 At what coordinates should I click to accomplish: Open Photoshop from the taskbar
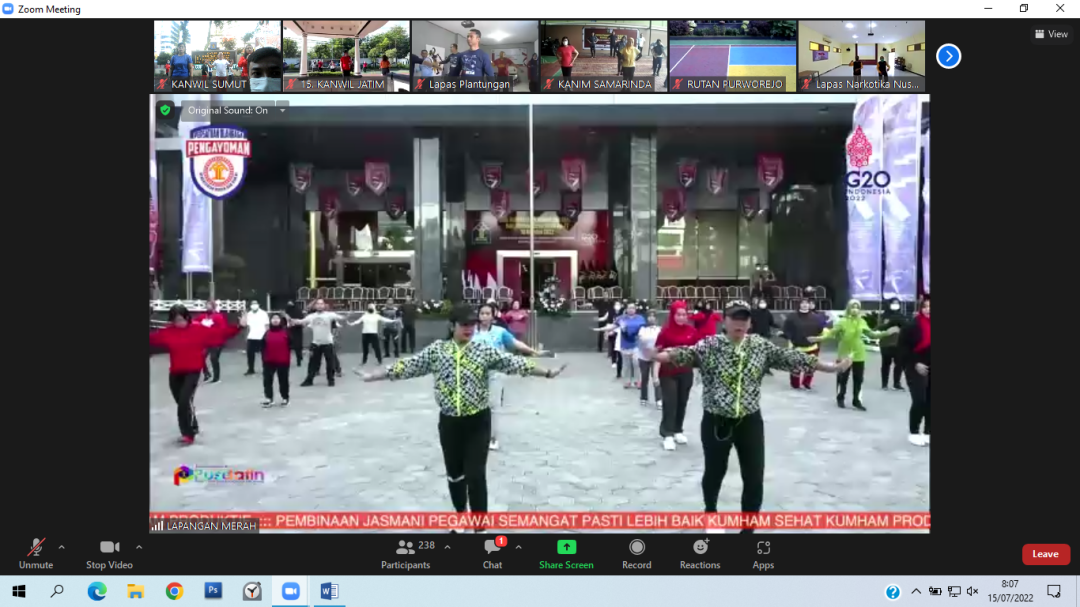tap(213, 591)
